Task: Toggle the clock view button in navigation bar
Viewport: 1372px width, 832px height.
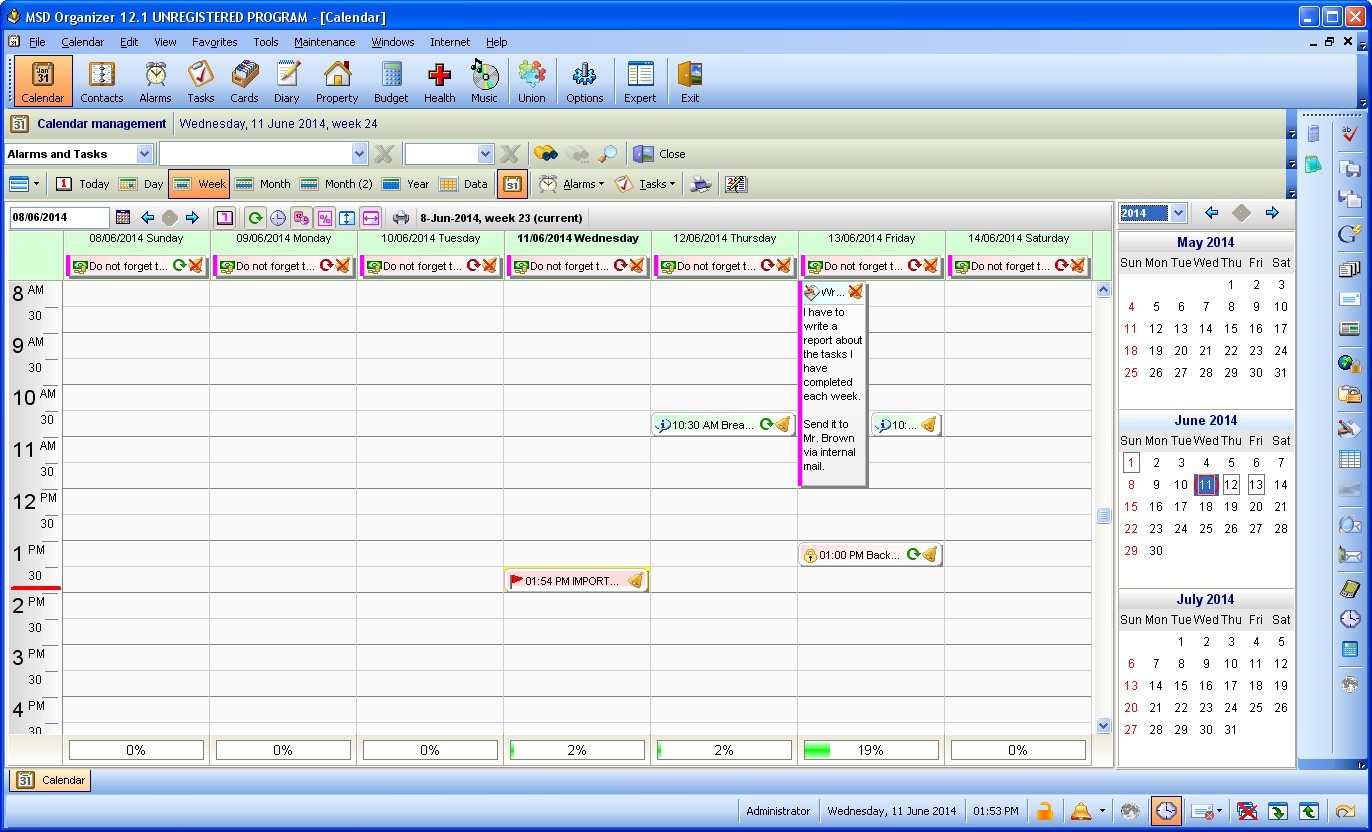Action: click(278, 217)
